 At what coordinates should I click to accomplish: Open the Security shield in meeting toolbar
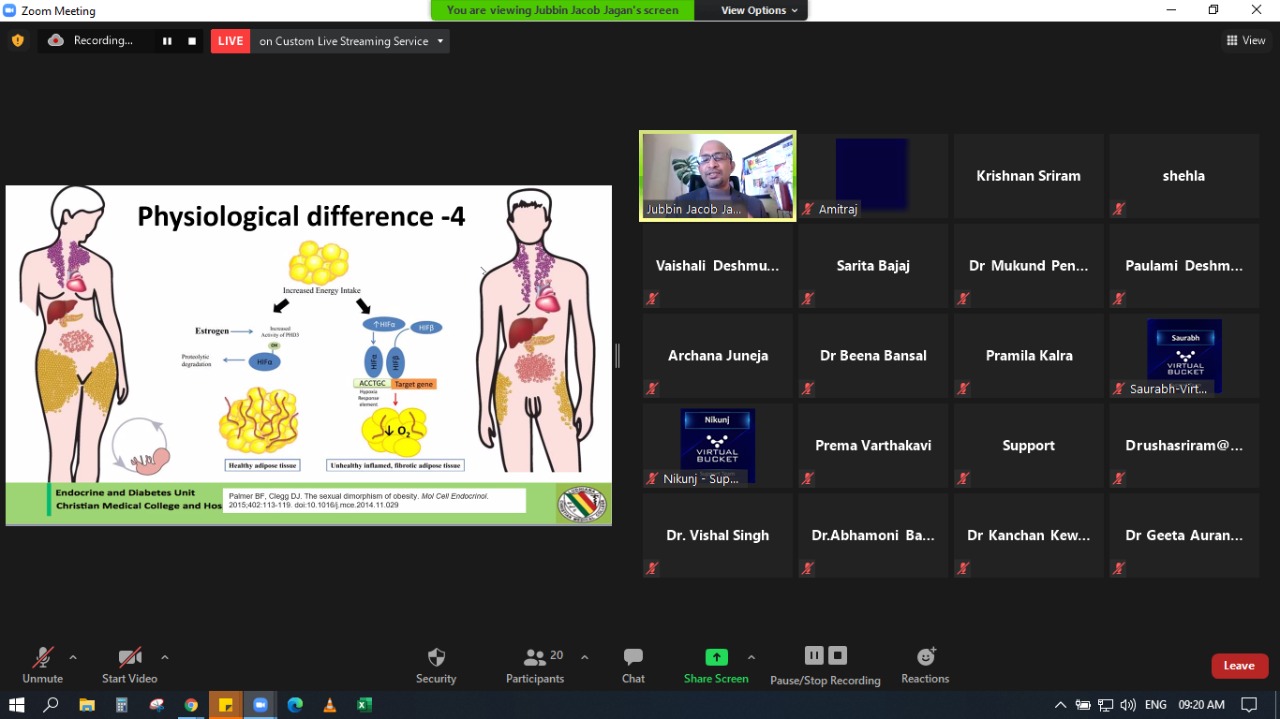click(436, 664)
